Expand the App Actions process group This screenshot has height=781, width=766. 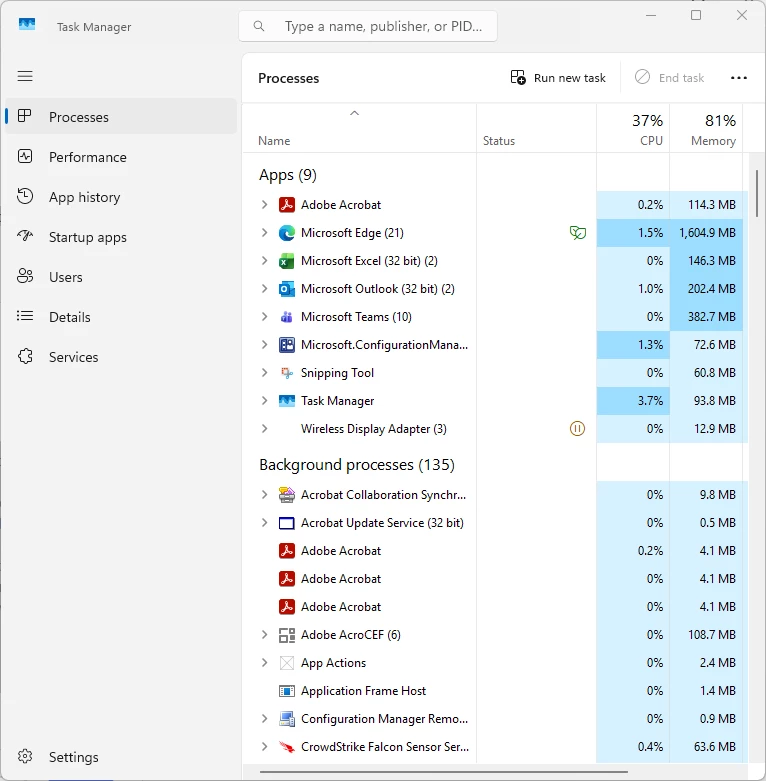[264, 663]
